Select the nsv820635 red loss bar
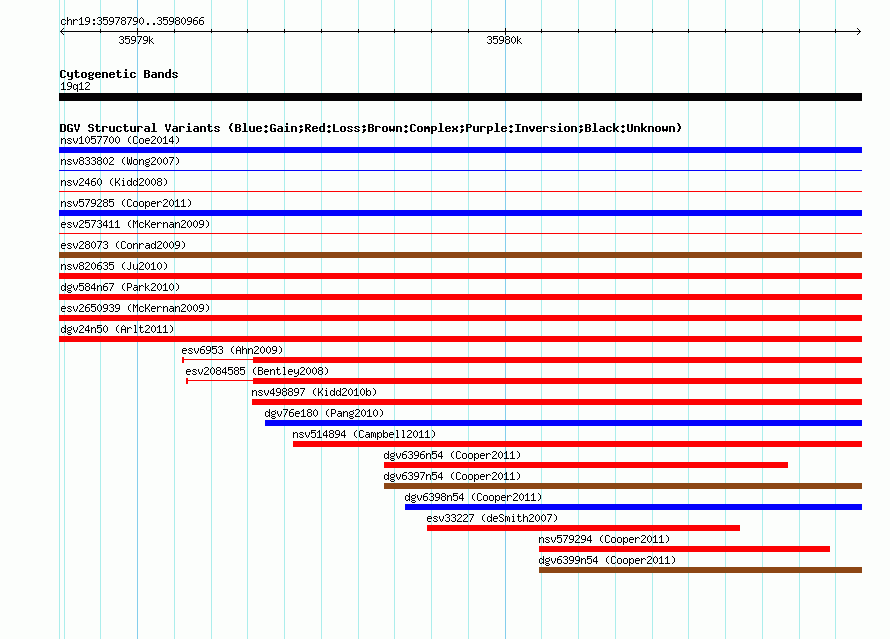890x639 pixels. coord(460,276)
